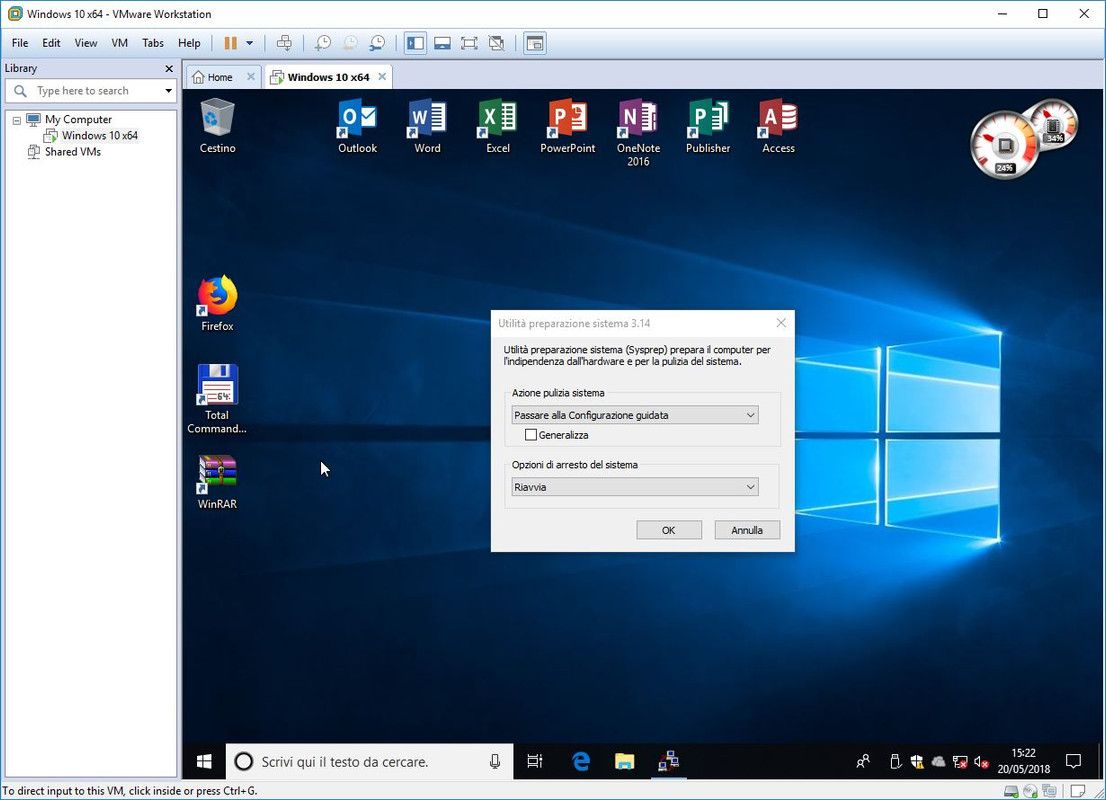This screenshot has width=1106, height=800.
Task: Open the Azione pulizia sistema dropdown
Action: (x=635, y=415)
